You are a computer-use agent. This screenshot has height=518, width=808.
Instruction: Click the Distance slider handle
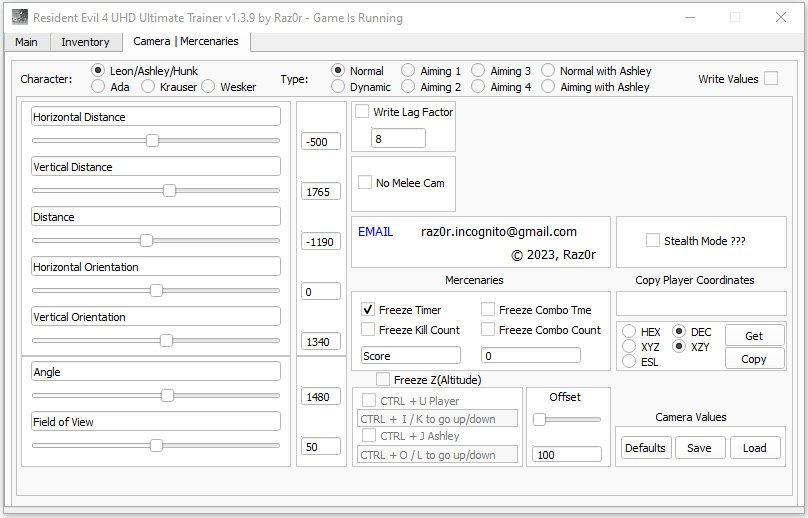coord(146,240)
